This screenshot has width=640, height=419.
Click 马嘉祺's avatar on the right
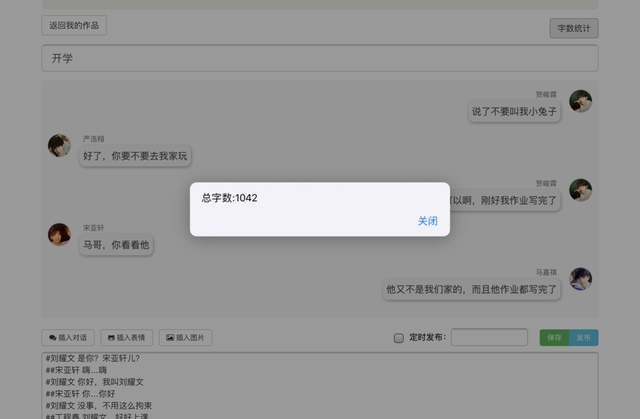580,279
